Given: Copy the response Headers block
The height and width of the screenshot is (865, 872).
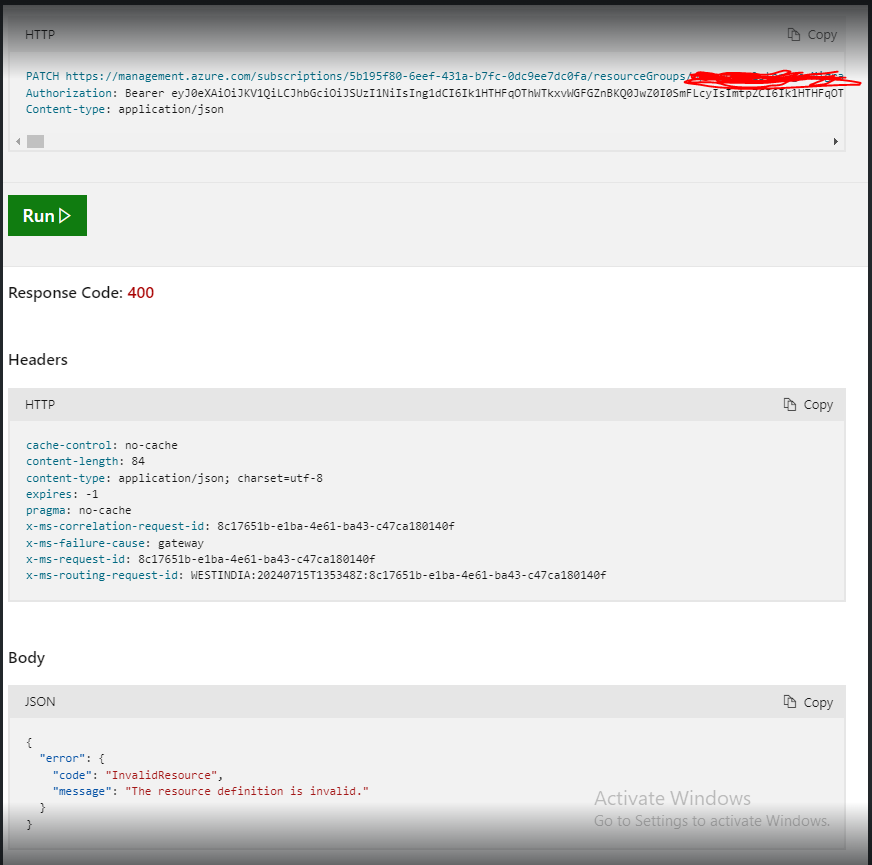Looking at the screenshot, I should [x=808, y=404].
